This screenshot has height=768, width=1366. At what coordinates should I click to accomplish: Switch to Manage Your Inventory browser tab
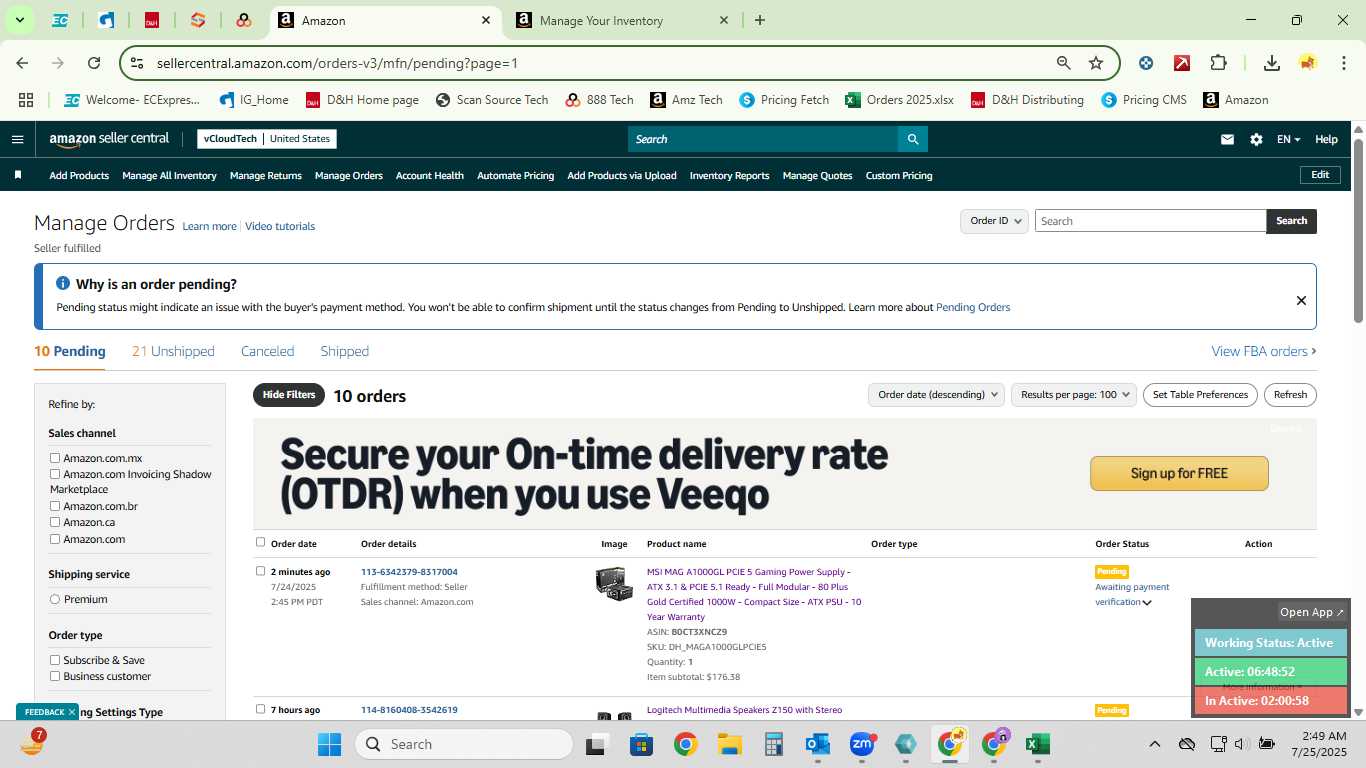coord(622,20)
